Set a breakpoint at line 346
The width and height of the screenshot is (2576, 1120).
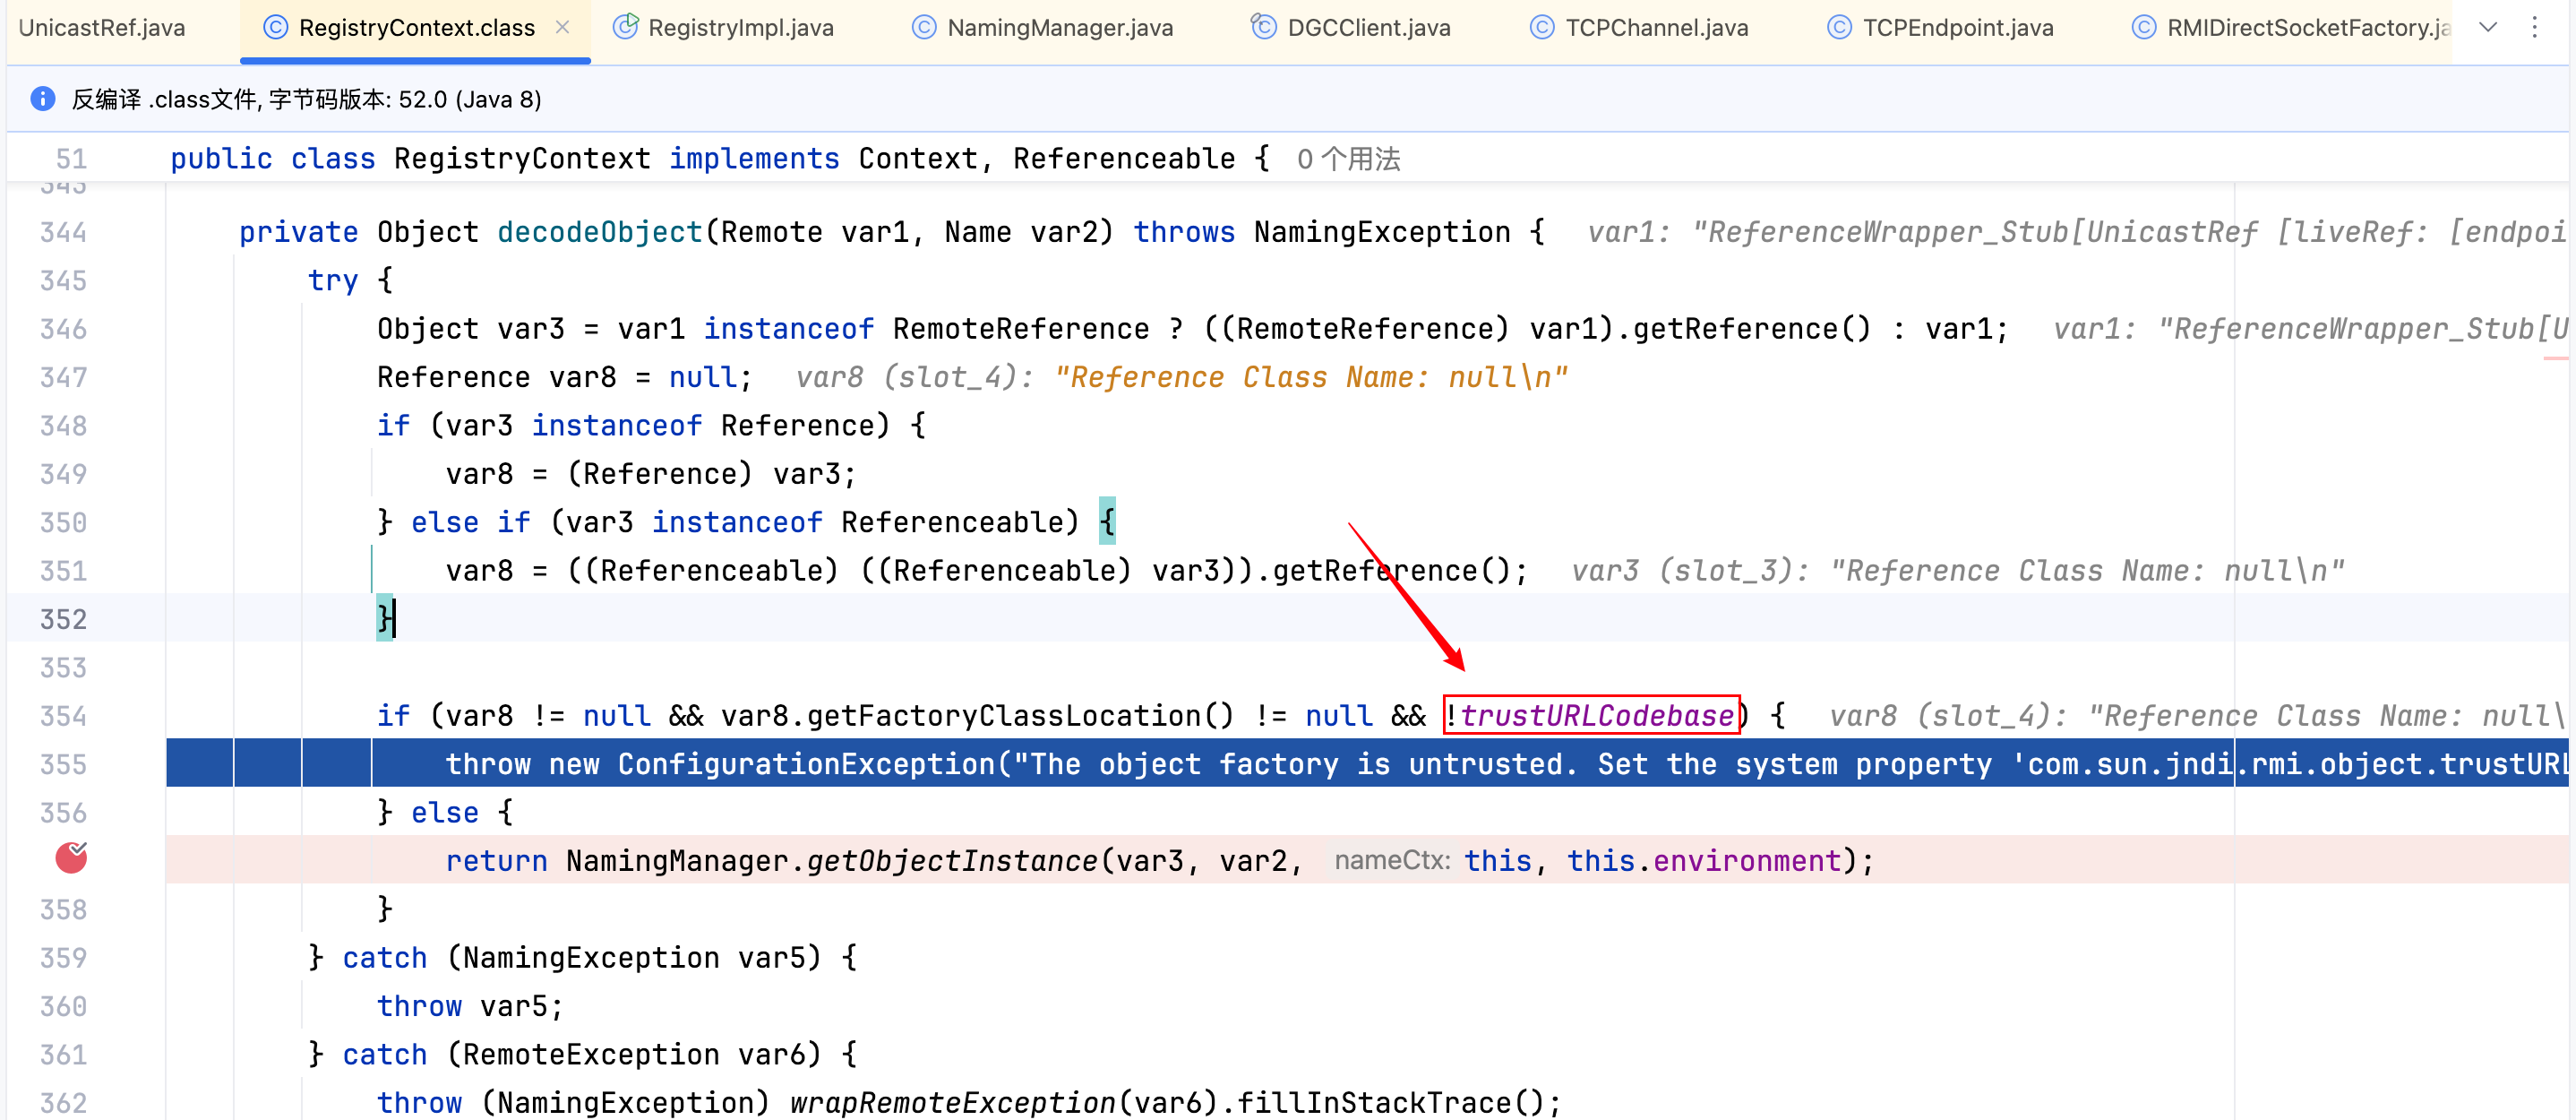pos(64,329)
